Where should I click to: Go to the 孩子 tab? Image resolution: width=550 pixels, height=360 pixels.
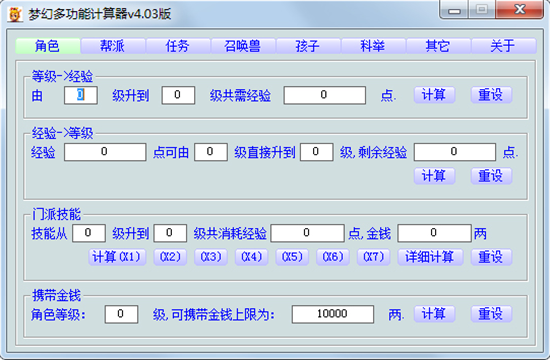tap(308, 46)
